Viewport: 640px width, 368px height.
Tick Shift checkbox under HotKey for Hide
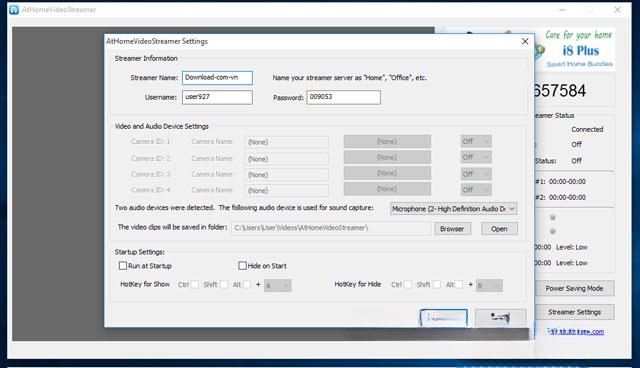(x=437, y=284)
